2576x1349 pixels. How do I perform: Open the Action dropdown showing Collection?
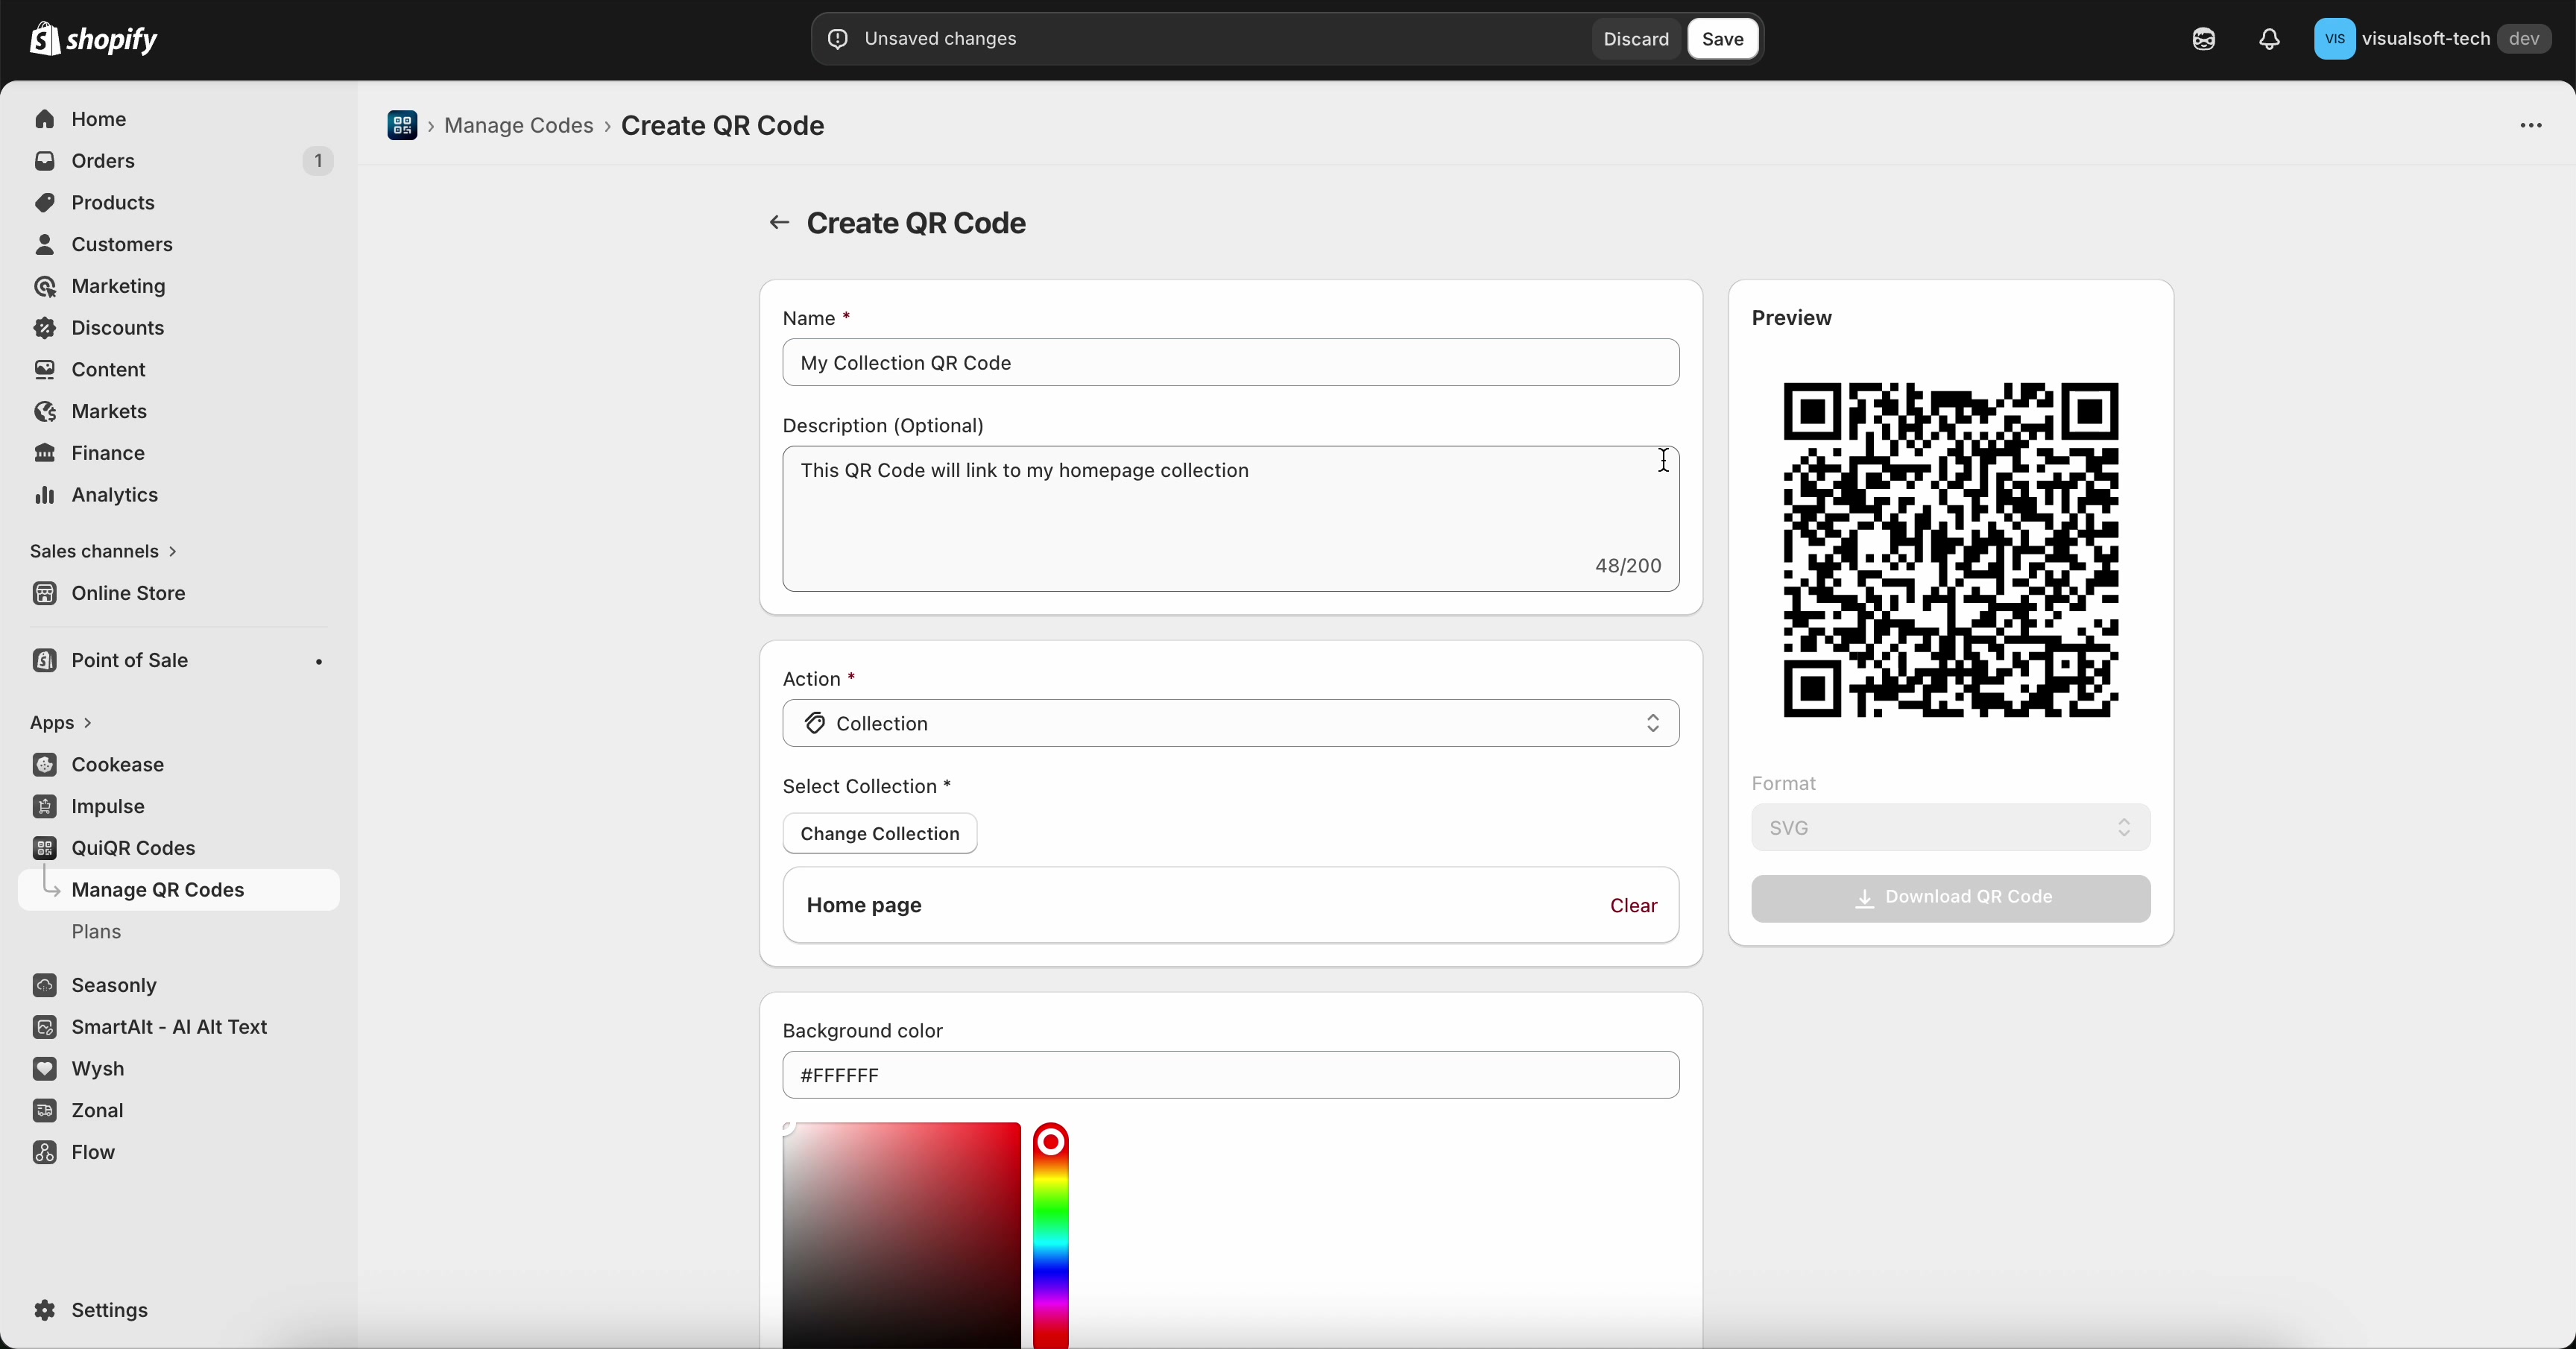1230,723
